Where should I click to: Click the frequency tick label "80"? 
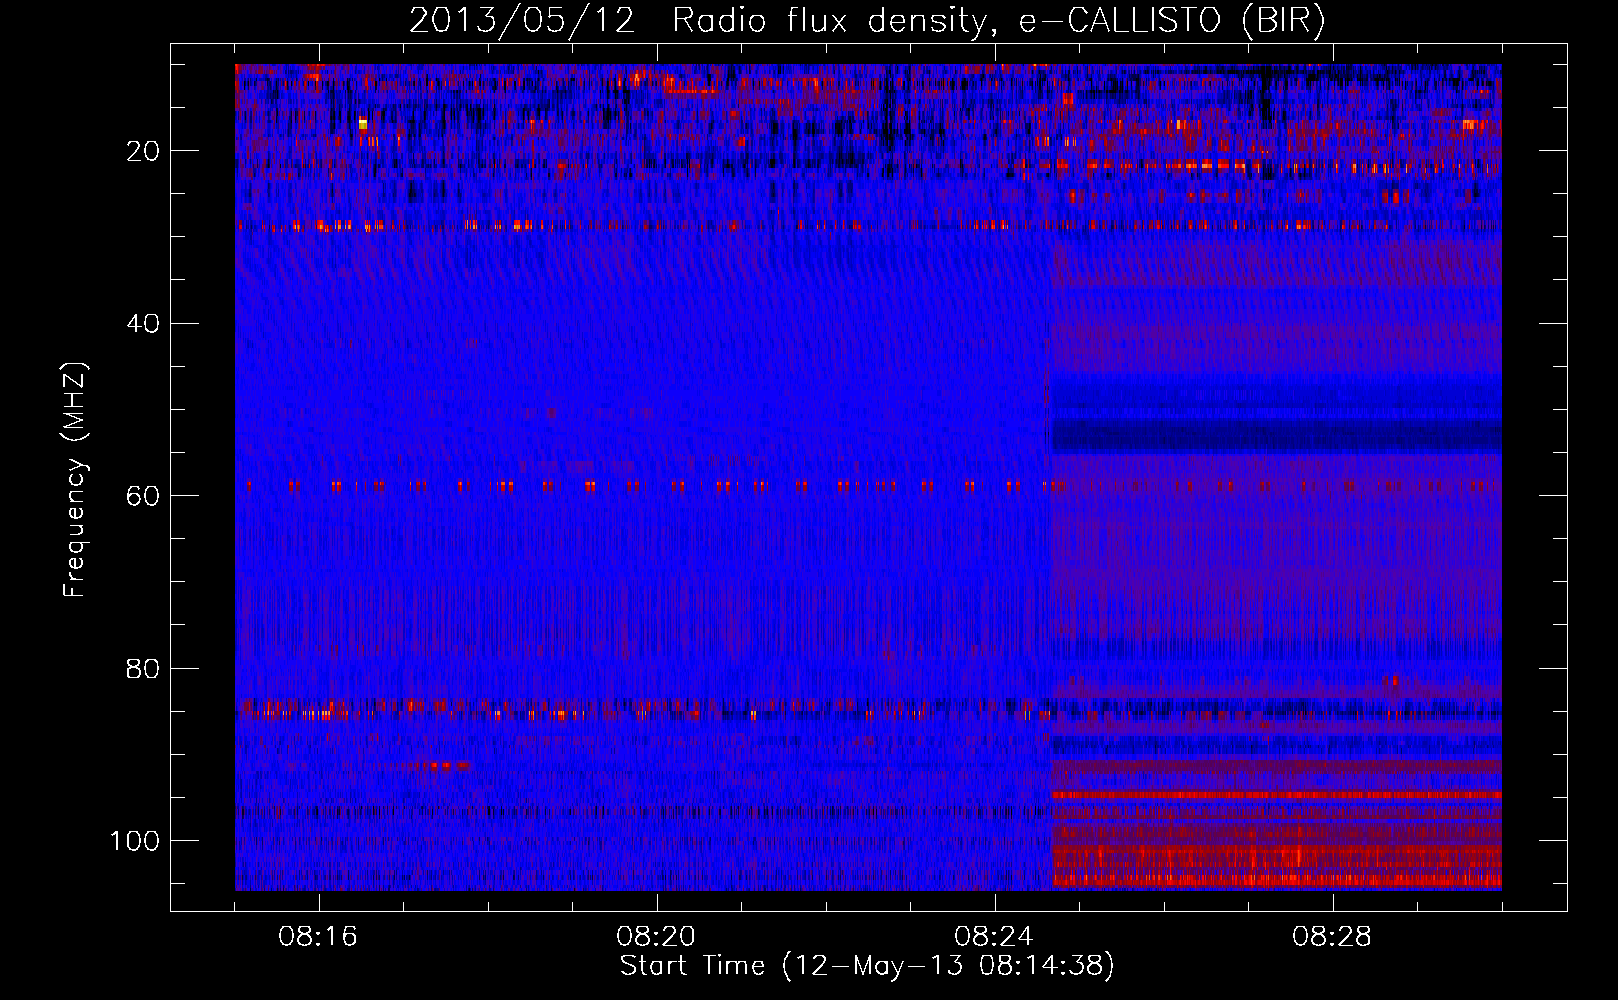(143, 668)
